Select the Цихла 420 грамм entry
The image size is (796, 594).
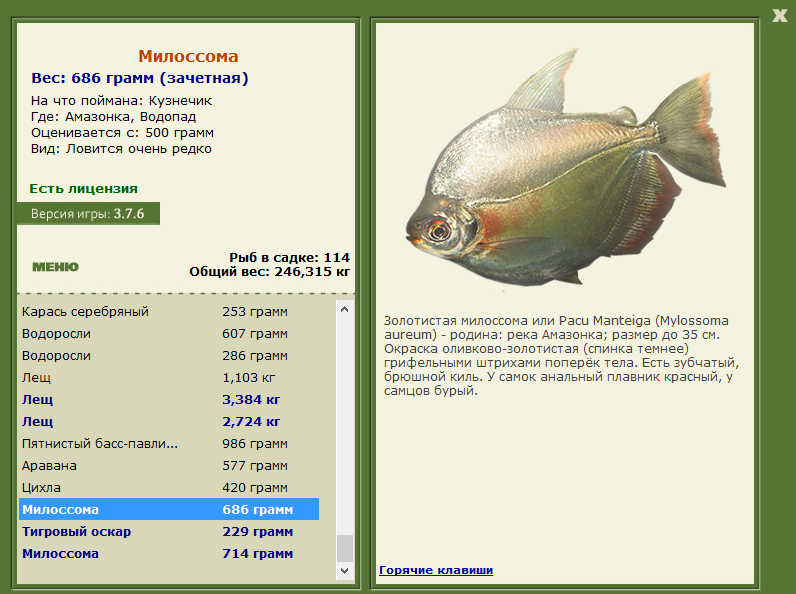tap(169, 487)
